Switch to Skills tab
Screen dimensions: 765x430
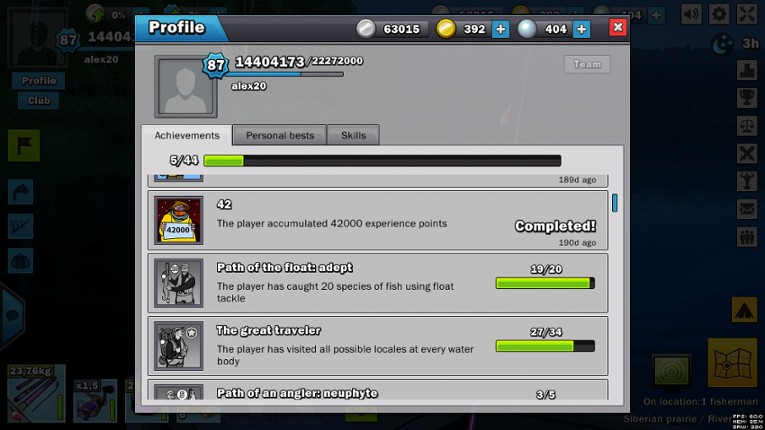point(353,135)
